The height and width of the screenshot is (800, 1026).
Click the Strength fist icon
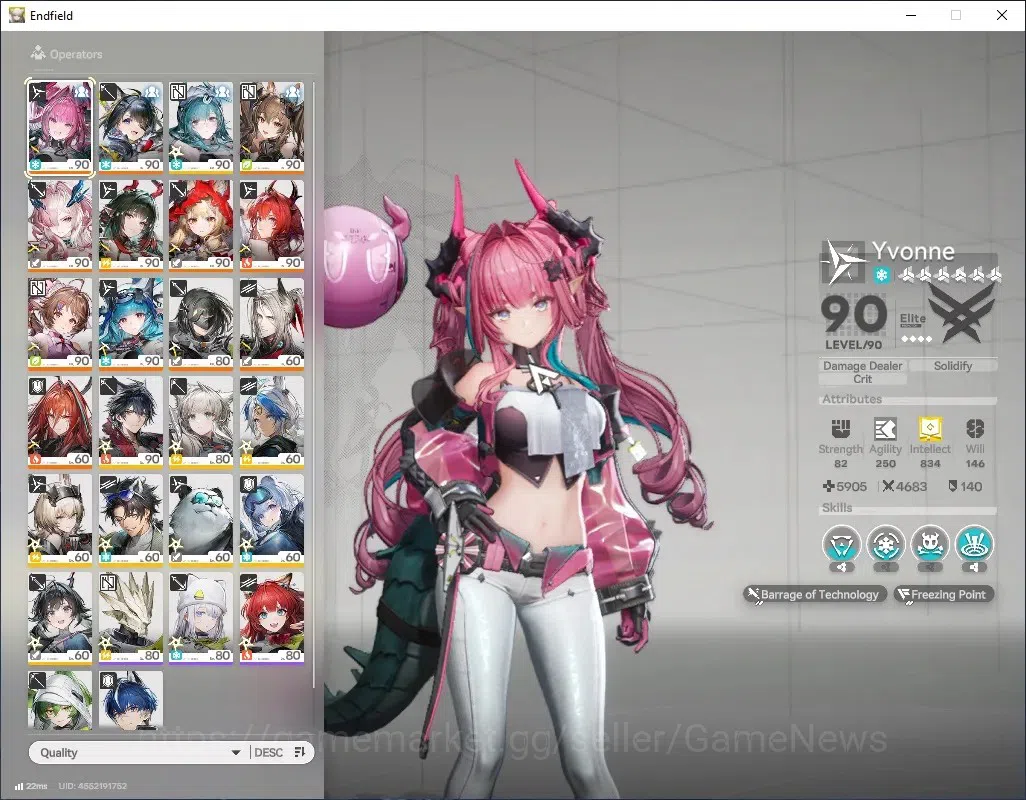click(x=841, y=428)
